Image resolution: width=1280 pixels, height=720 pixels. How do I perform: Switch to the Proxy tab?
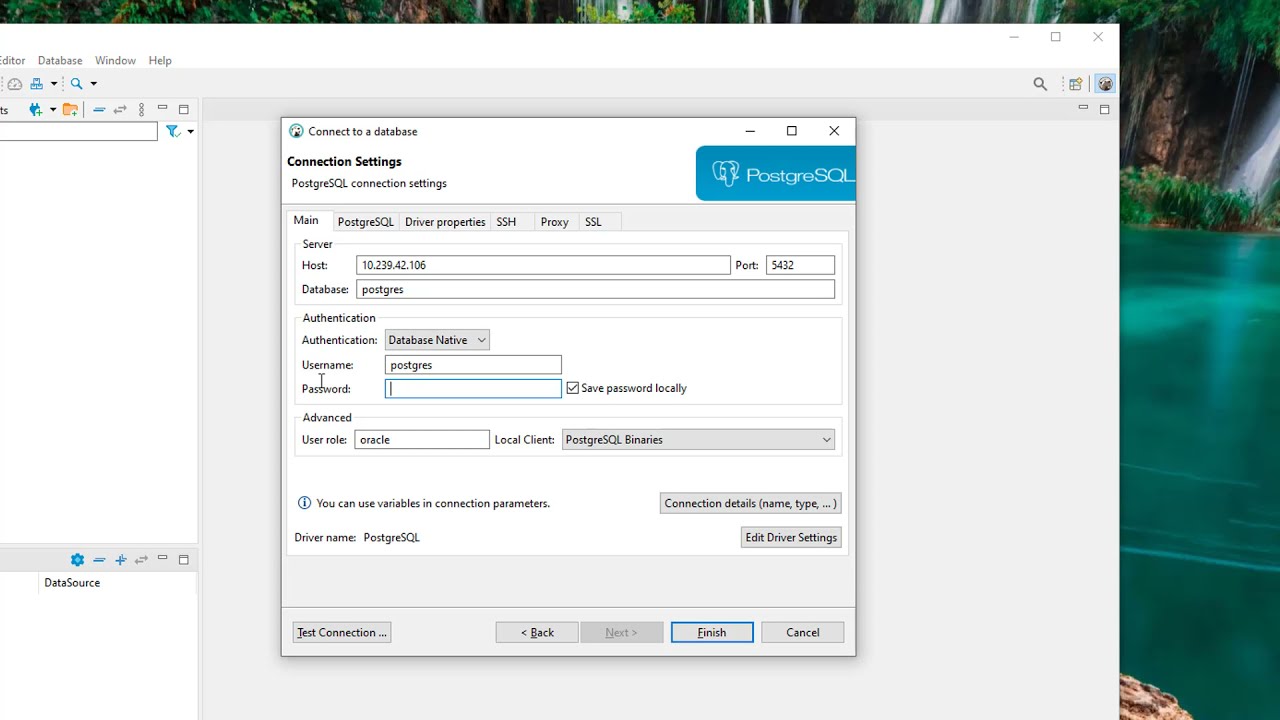pyautogui.click(x=554, y=222)
